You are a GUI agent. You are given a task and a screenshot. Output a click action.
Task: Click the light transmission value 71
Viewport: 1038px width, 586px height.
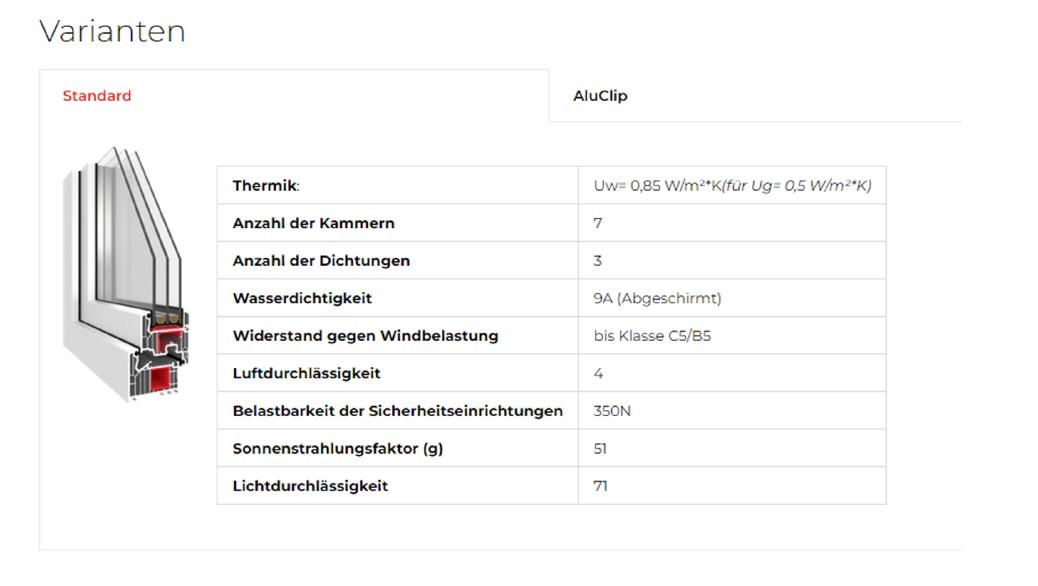coord(600,486)
